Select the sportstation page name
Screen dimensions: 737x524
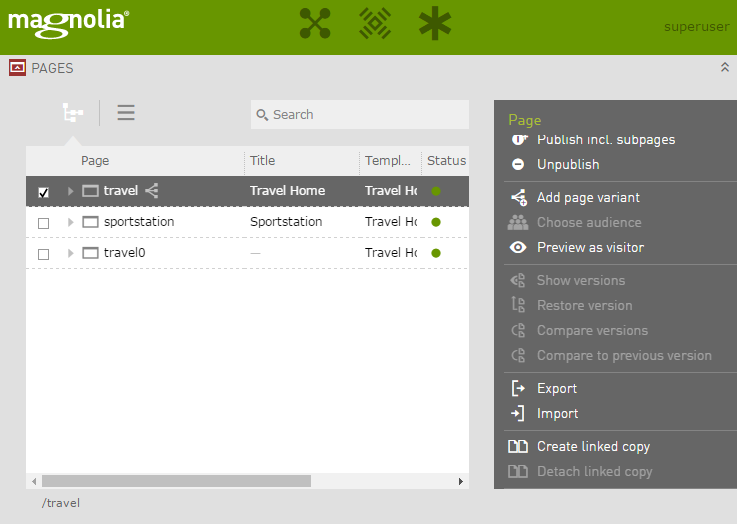(x=139, y=221)
